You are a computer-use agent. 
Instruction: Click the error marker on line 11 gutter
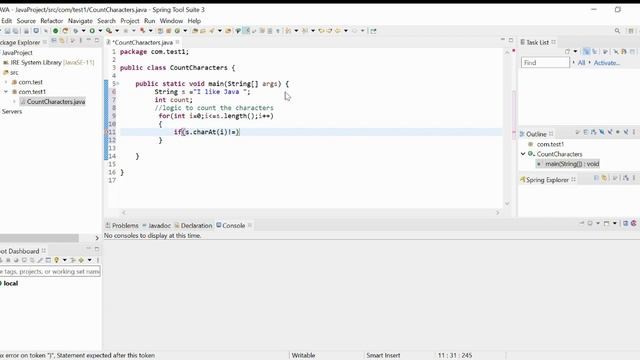[x=107, y=132]
